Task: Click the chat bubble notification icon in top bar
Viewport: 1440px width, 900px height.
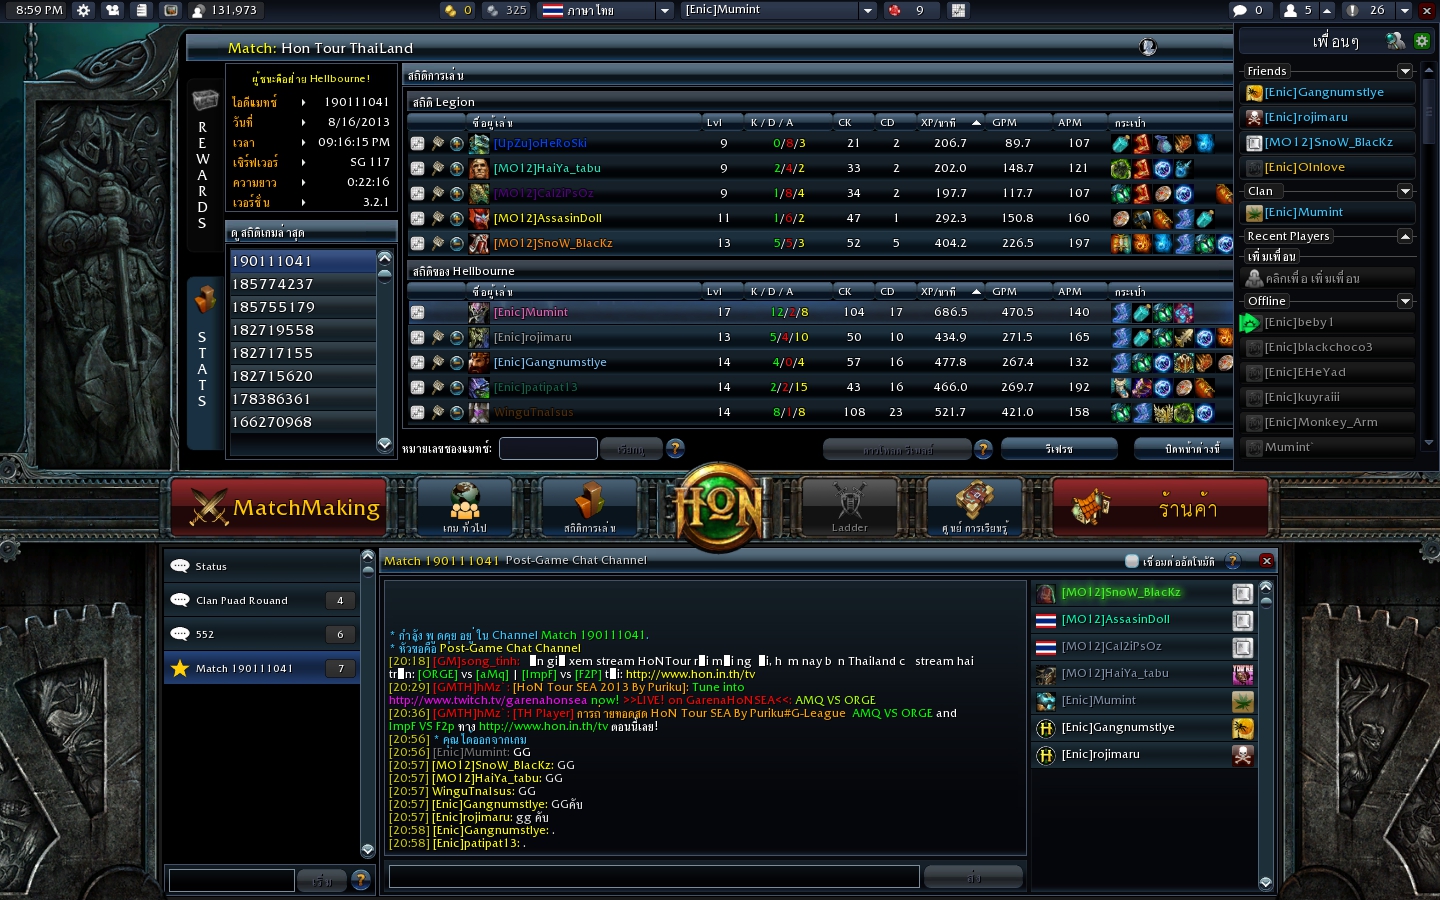Action: pos(1240,10)
